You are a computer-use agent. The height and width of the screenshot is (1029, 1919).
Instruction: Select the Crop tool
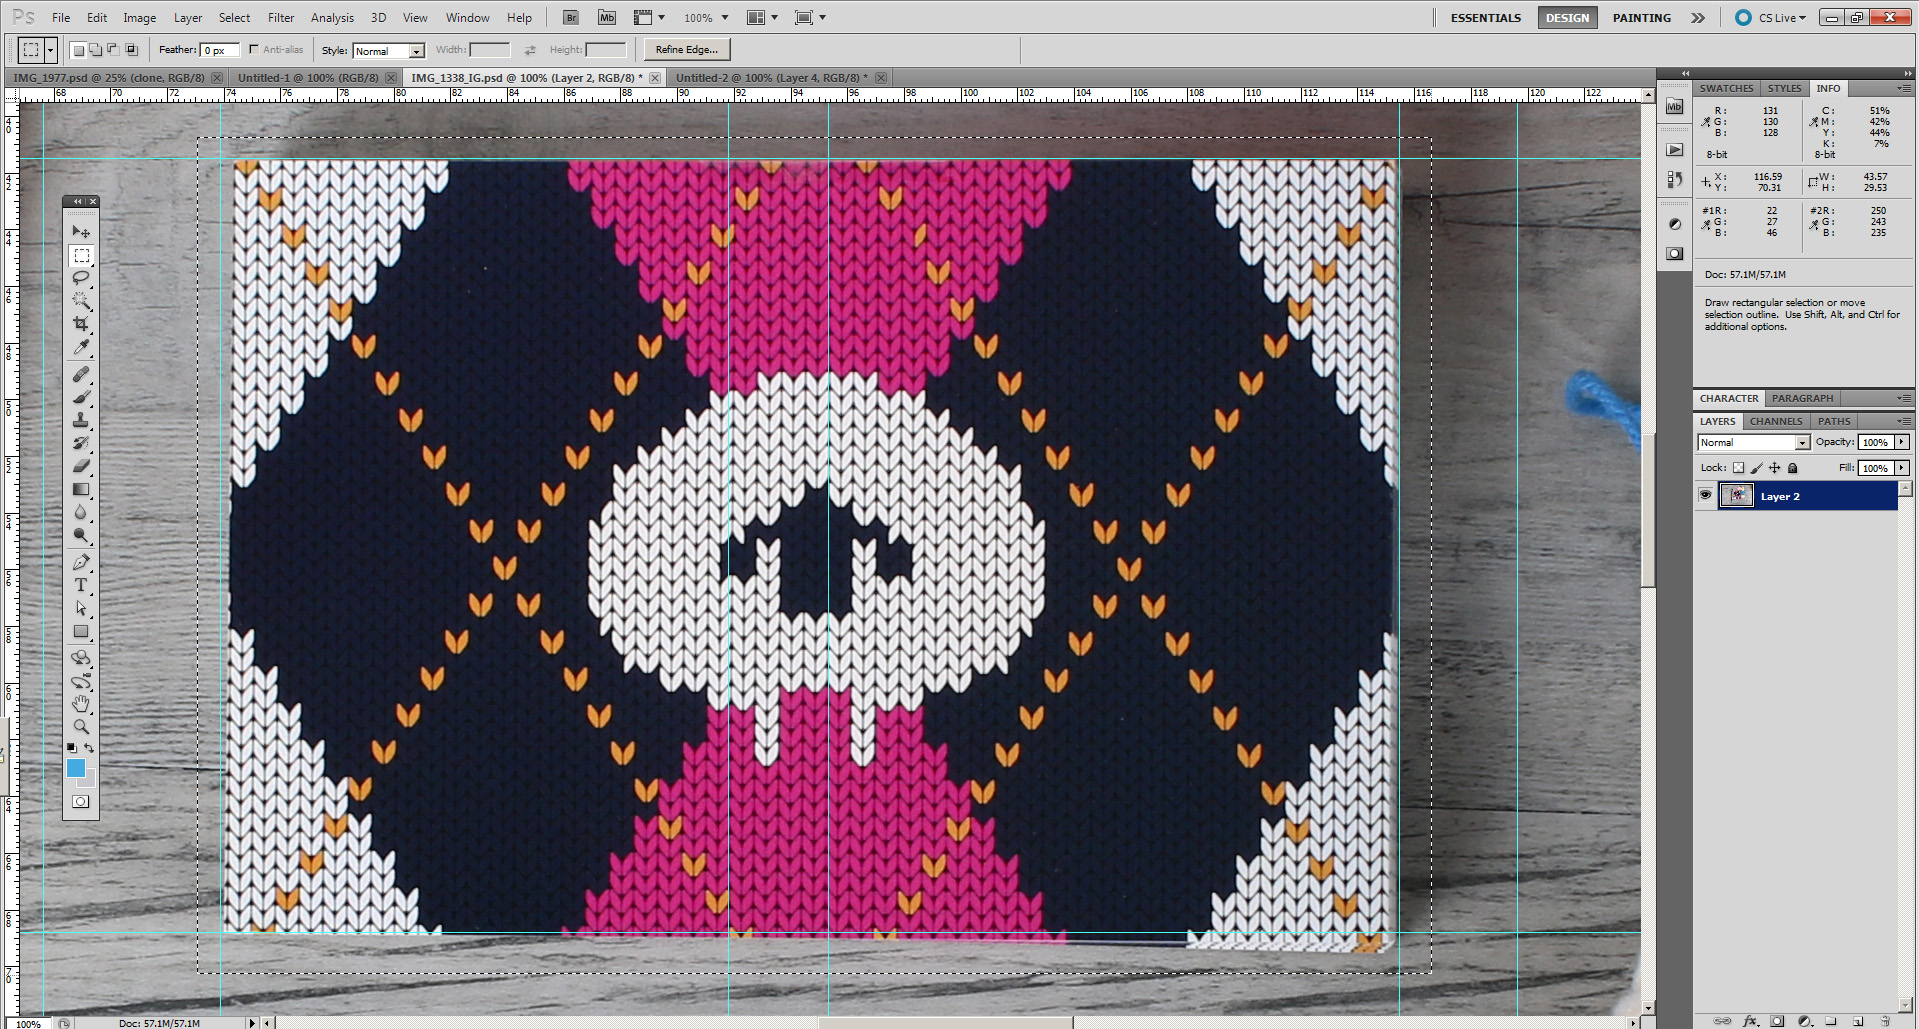click(81, 324)
